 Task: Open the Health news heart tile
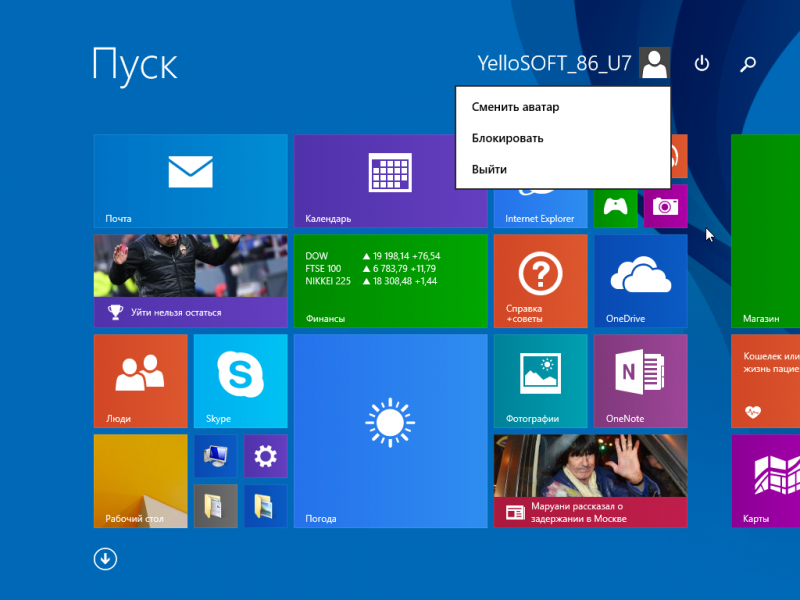765,381
